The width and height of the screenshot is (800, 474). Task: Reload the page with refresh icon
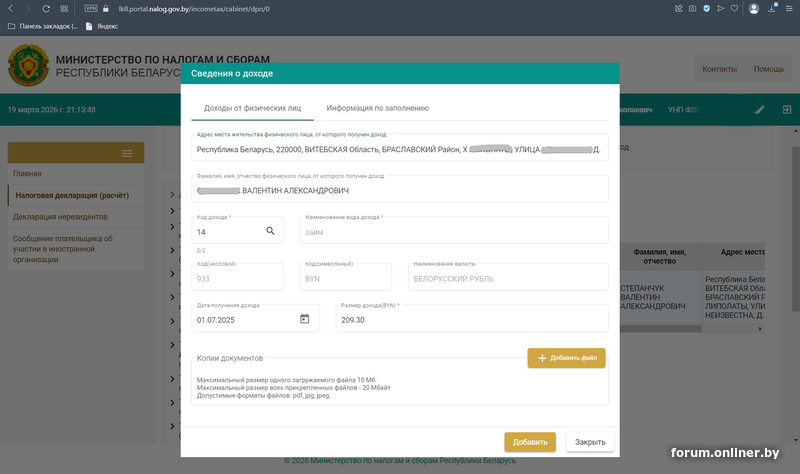tap(46, 9)
